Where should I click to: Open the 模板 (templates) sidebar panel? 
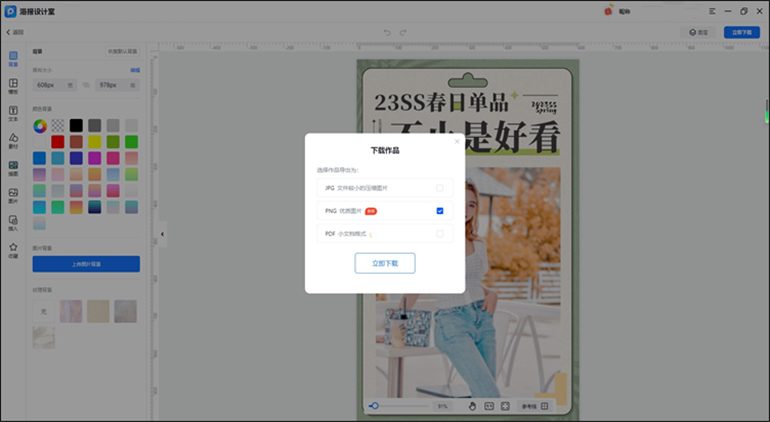click(13, 86)
